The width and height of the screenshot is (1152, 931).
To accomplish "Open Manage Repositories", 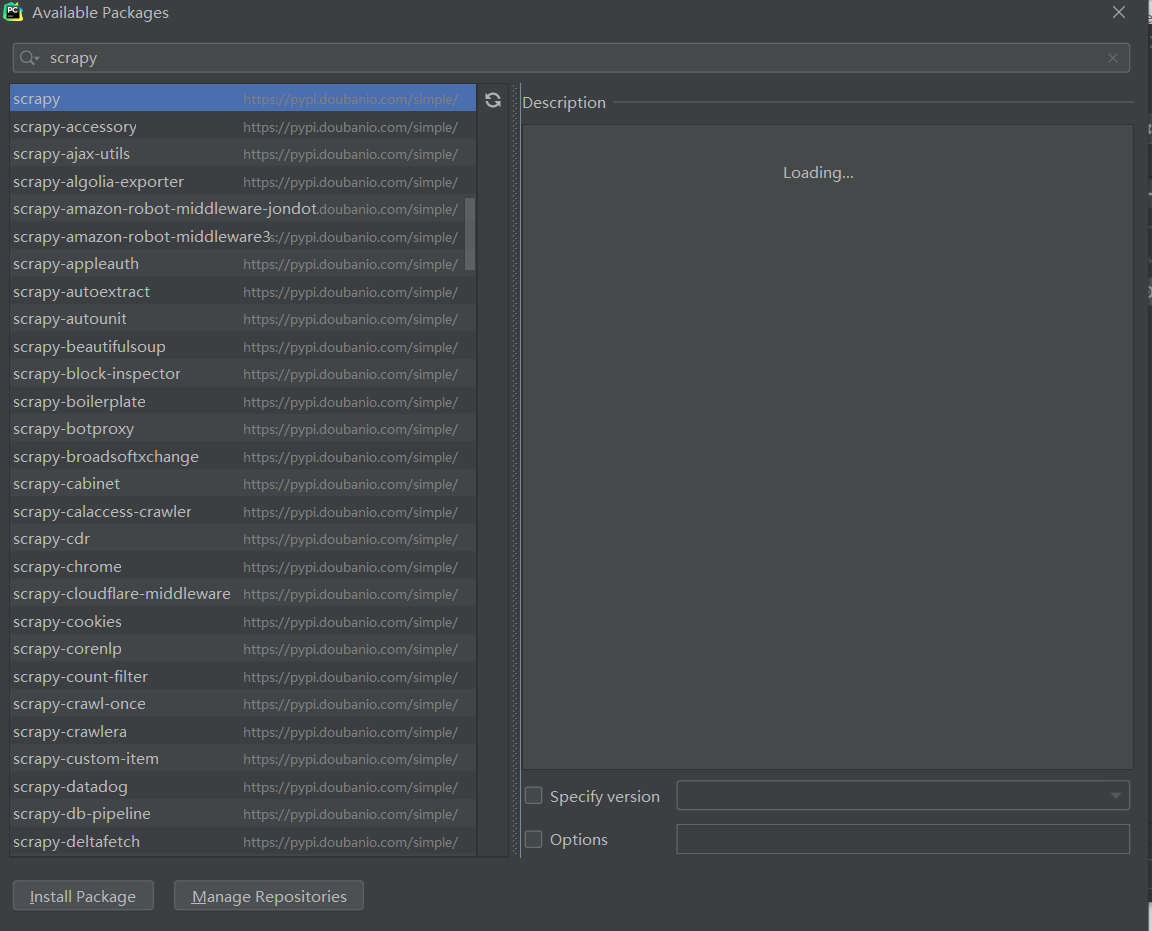I will (x=268, y=895).
